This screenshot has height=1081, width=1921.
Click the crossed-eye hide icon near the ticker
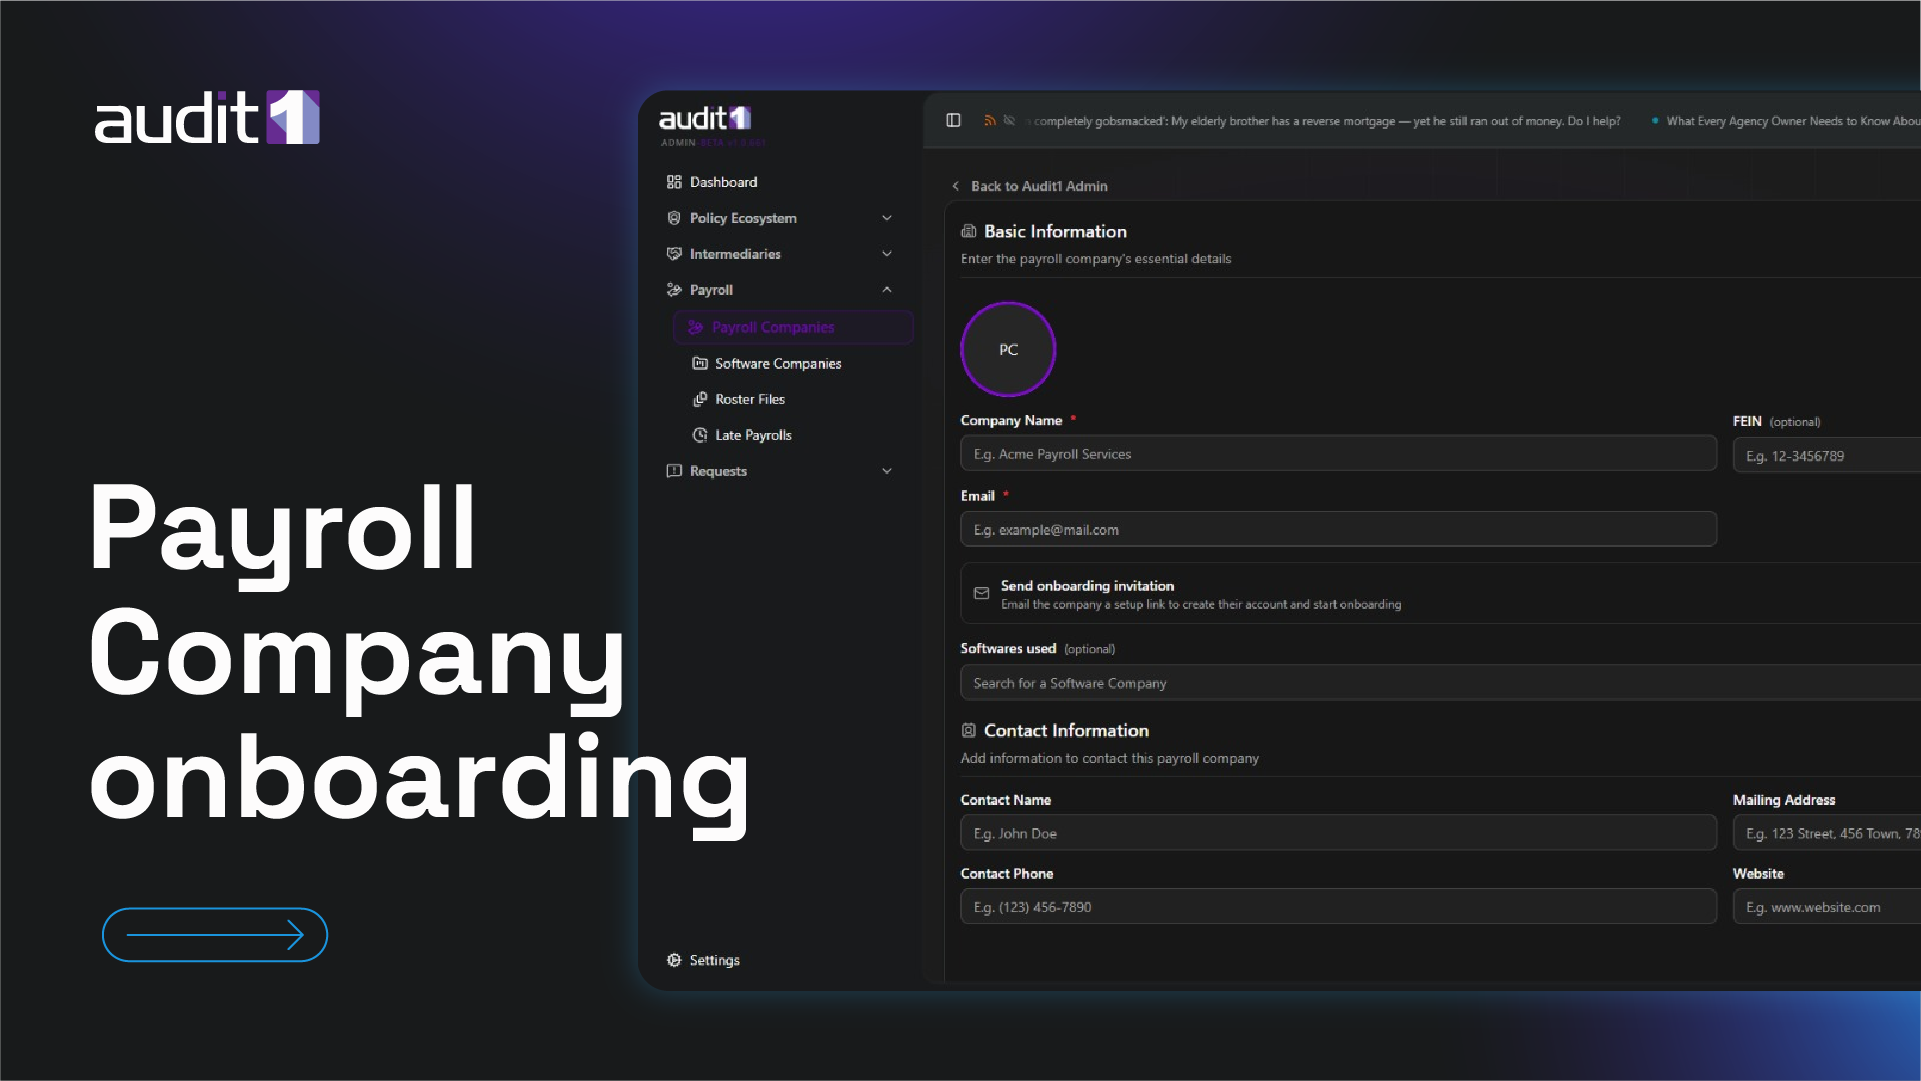1009,120
